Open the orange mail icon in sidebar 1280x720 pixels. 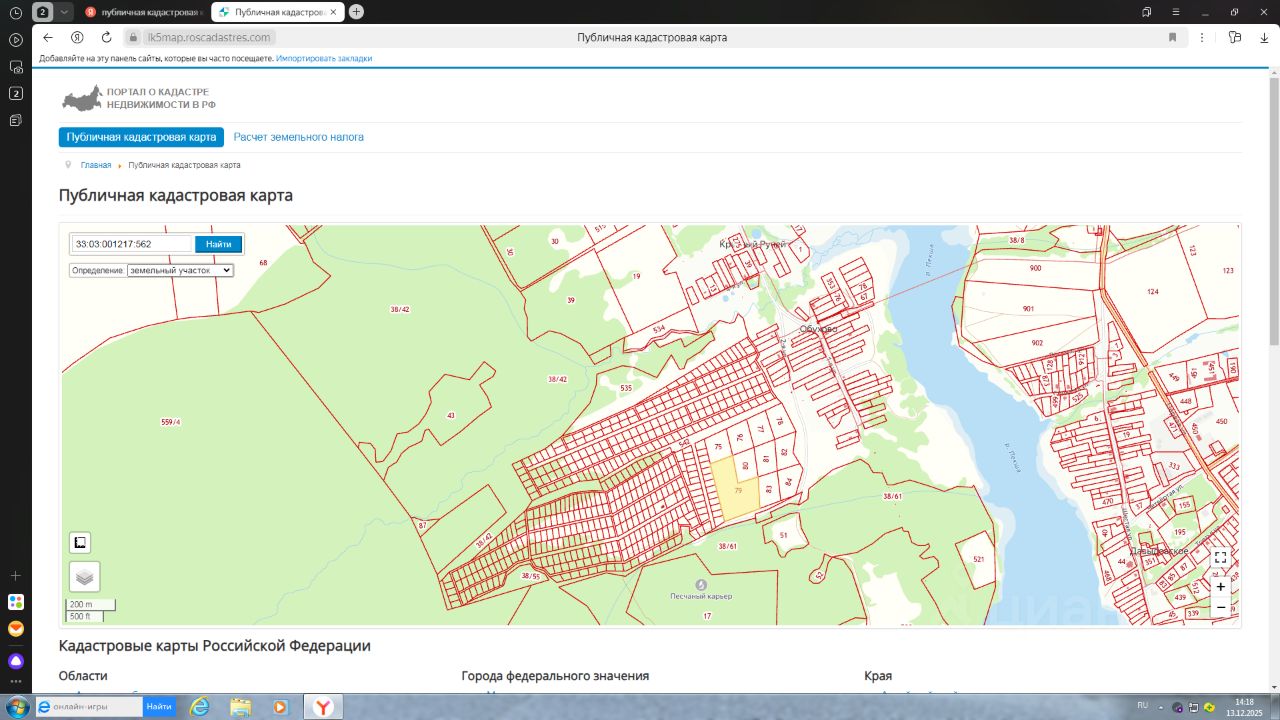point(16,629)
